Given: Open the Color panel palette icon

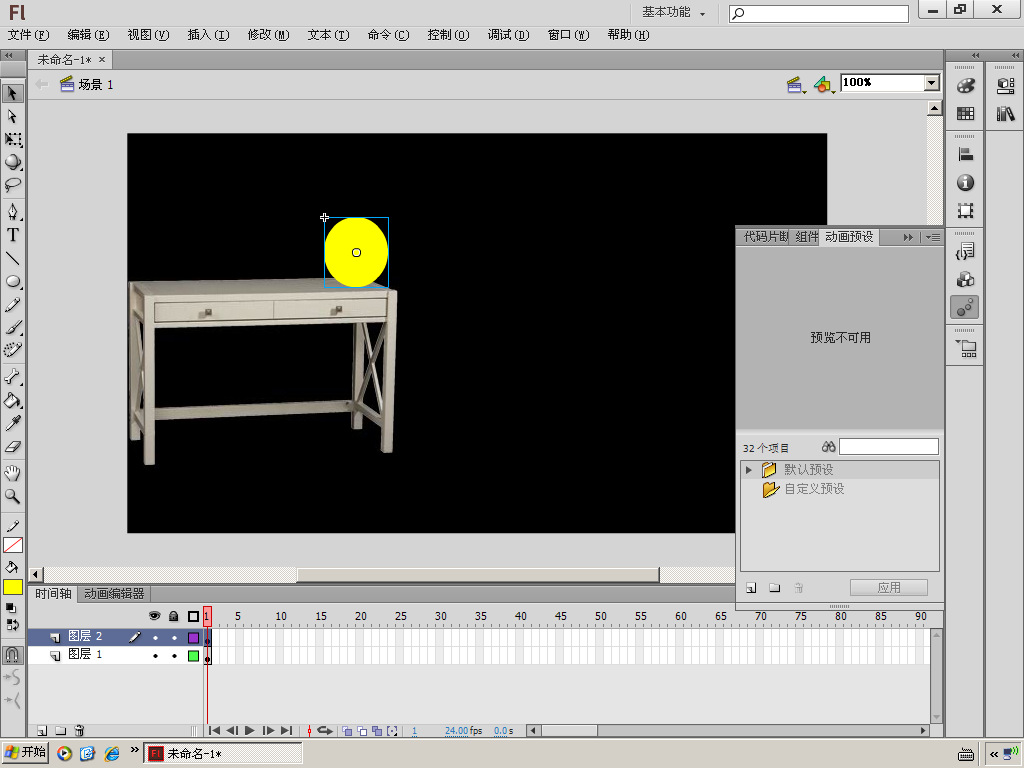Looking at the screenshot, I should (x=965, y=86).
